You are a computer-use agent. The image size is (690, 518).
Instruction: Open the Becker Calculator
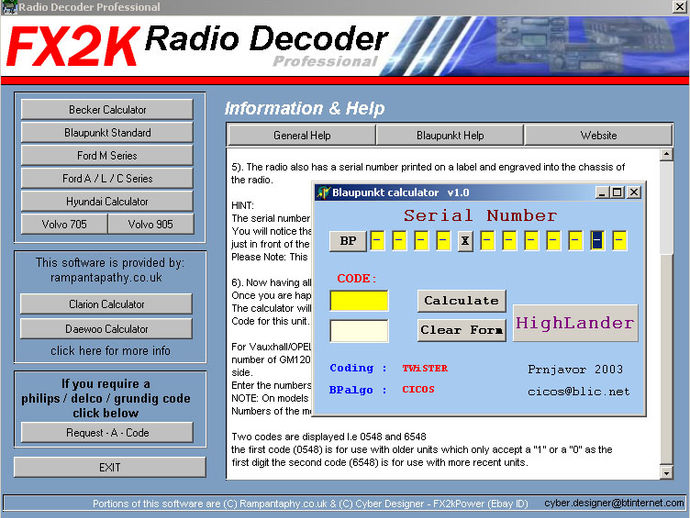coord(107,109)
